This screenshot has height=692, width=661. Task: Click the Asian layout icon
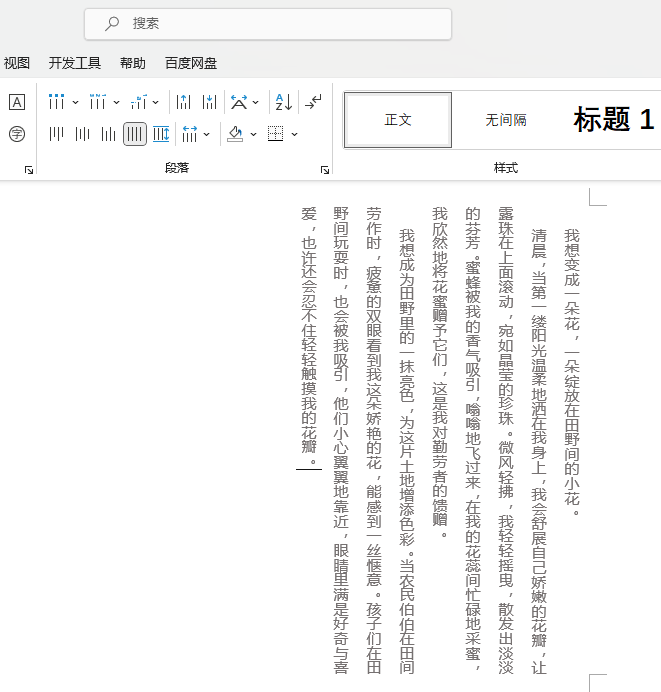[239, 102]
